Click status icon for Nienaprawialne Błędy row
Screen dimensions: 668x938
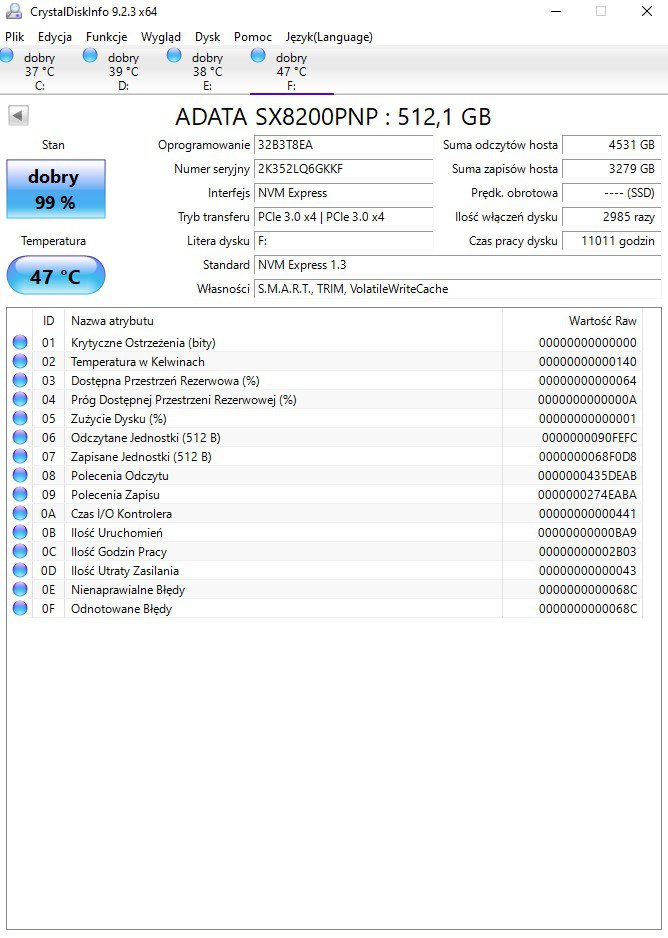point(20,589)
